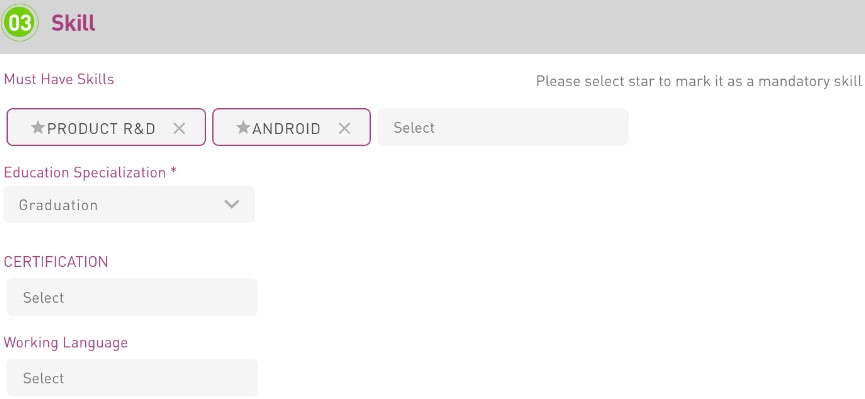Focus the Must Have Skills Select field
865x399 pixels.
[x=503, y=127]
